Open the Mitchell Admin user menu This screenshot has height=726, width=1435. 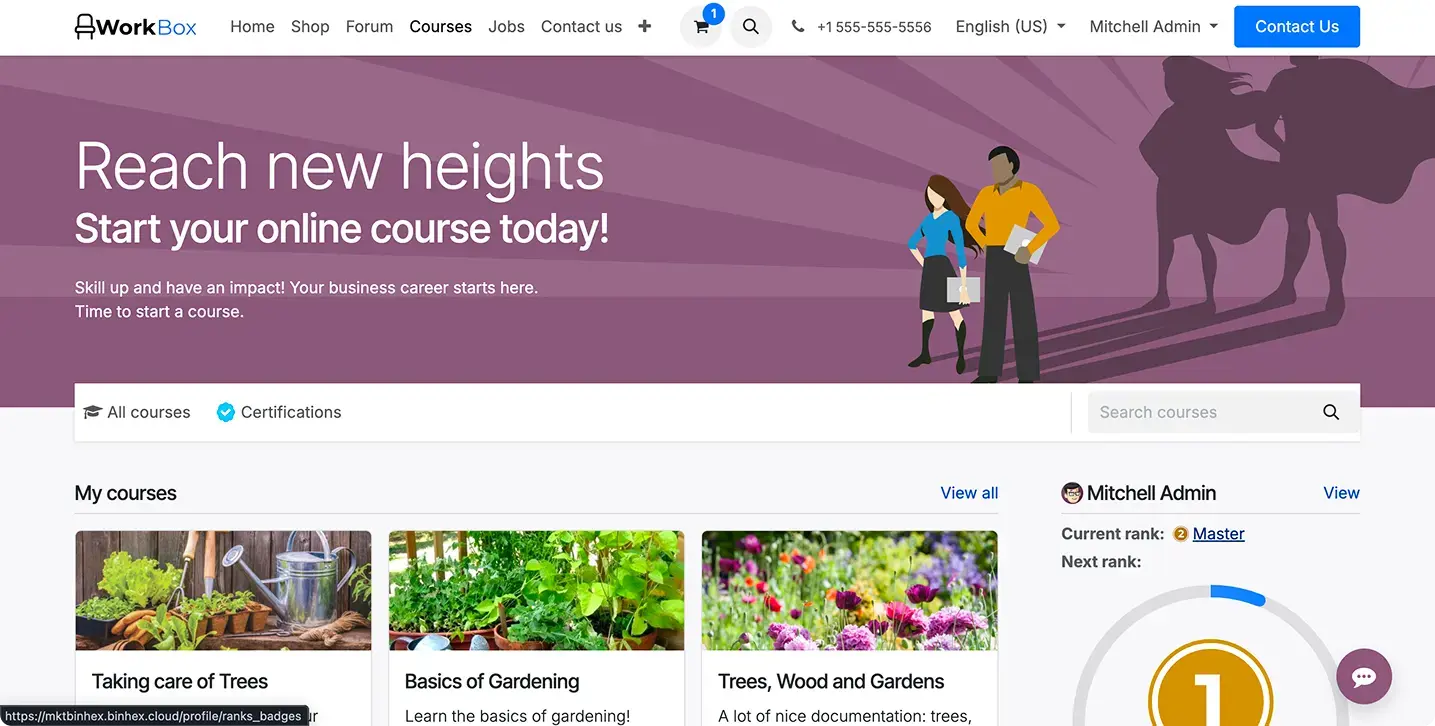[x=1153, y=27]
